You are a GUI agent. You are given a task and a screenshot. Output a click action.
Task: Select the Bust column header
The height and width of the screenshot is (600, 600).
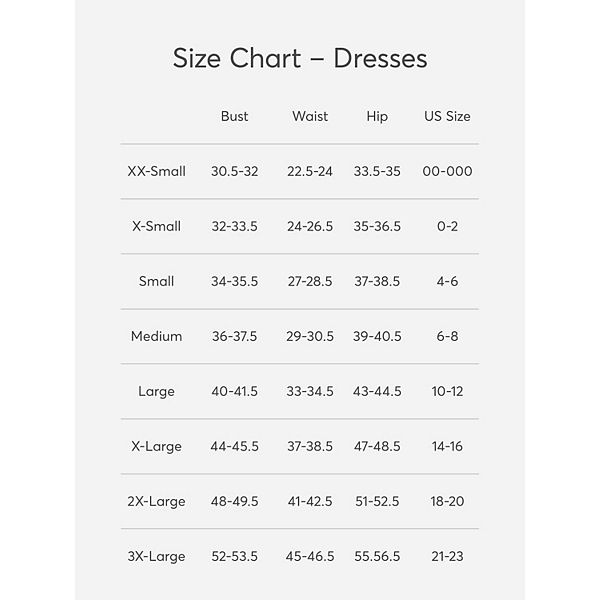click(x=234, y=117)
